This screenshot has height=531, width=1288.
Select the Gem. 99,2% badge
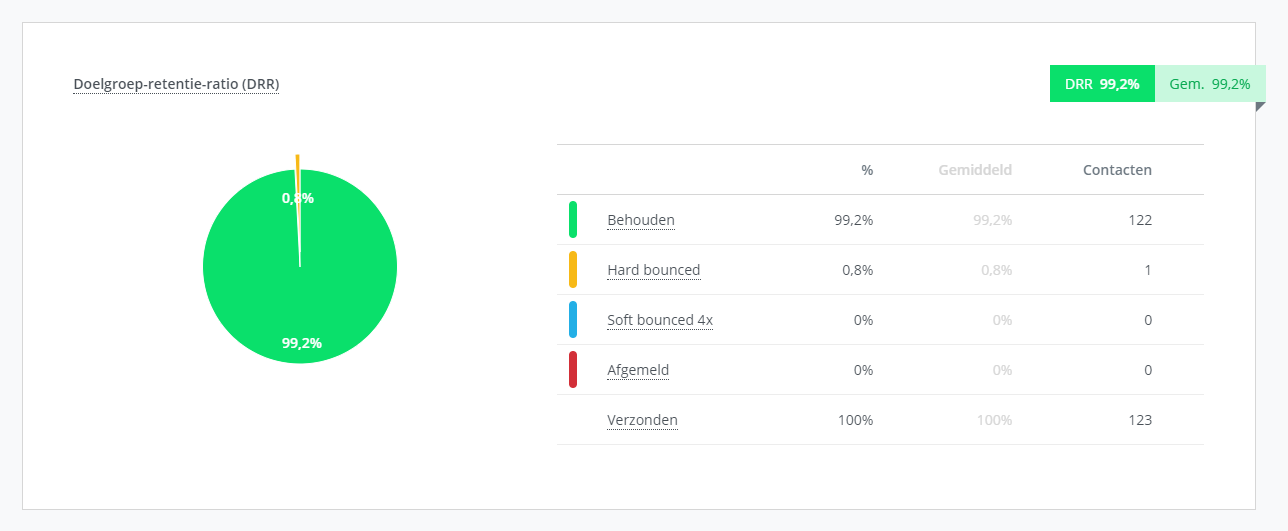pos(1210,84)
